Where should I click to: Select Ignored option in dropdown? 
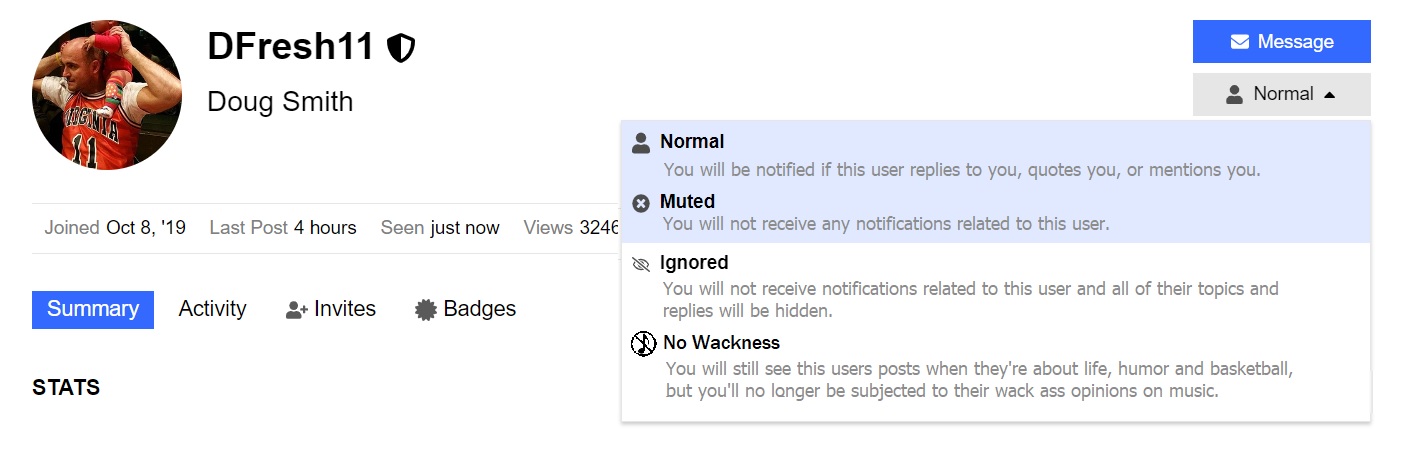(x=693, y=263)
